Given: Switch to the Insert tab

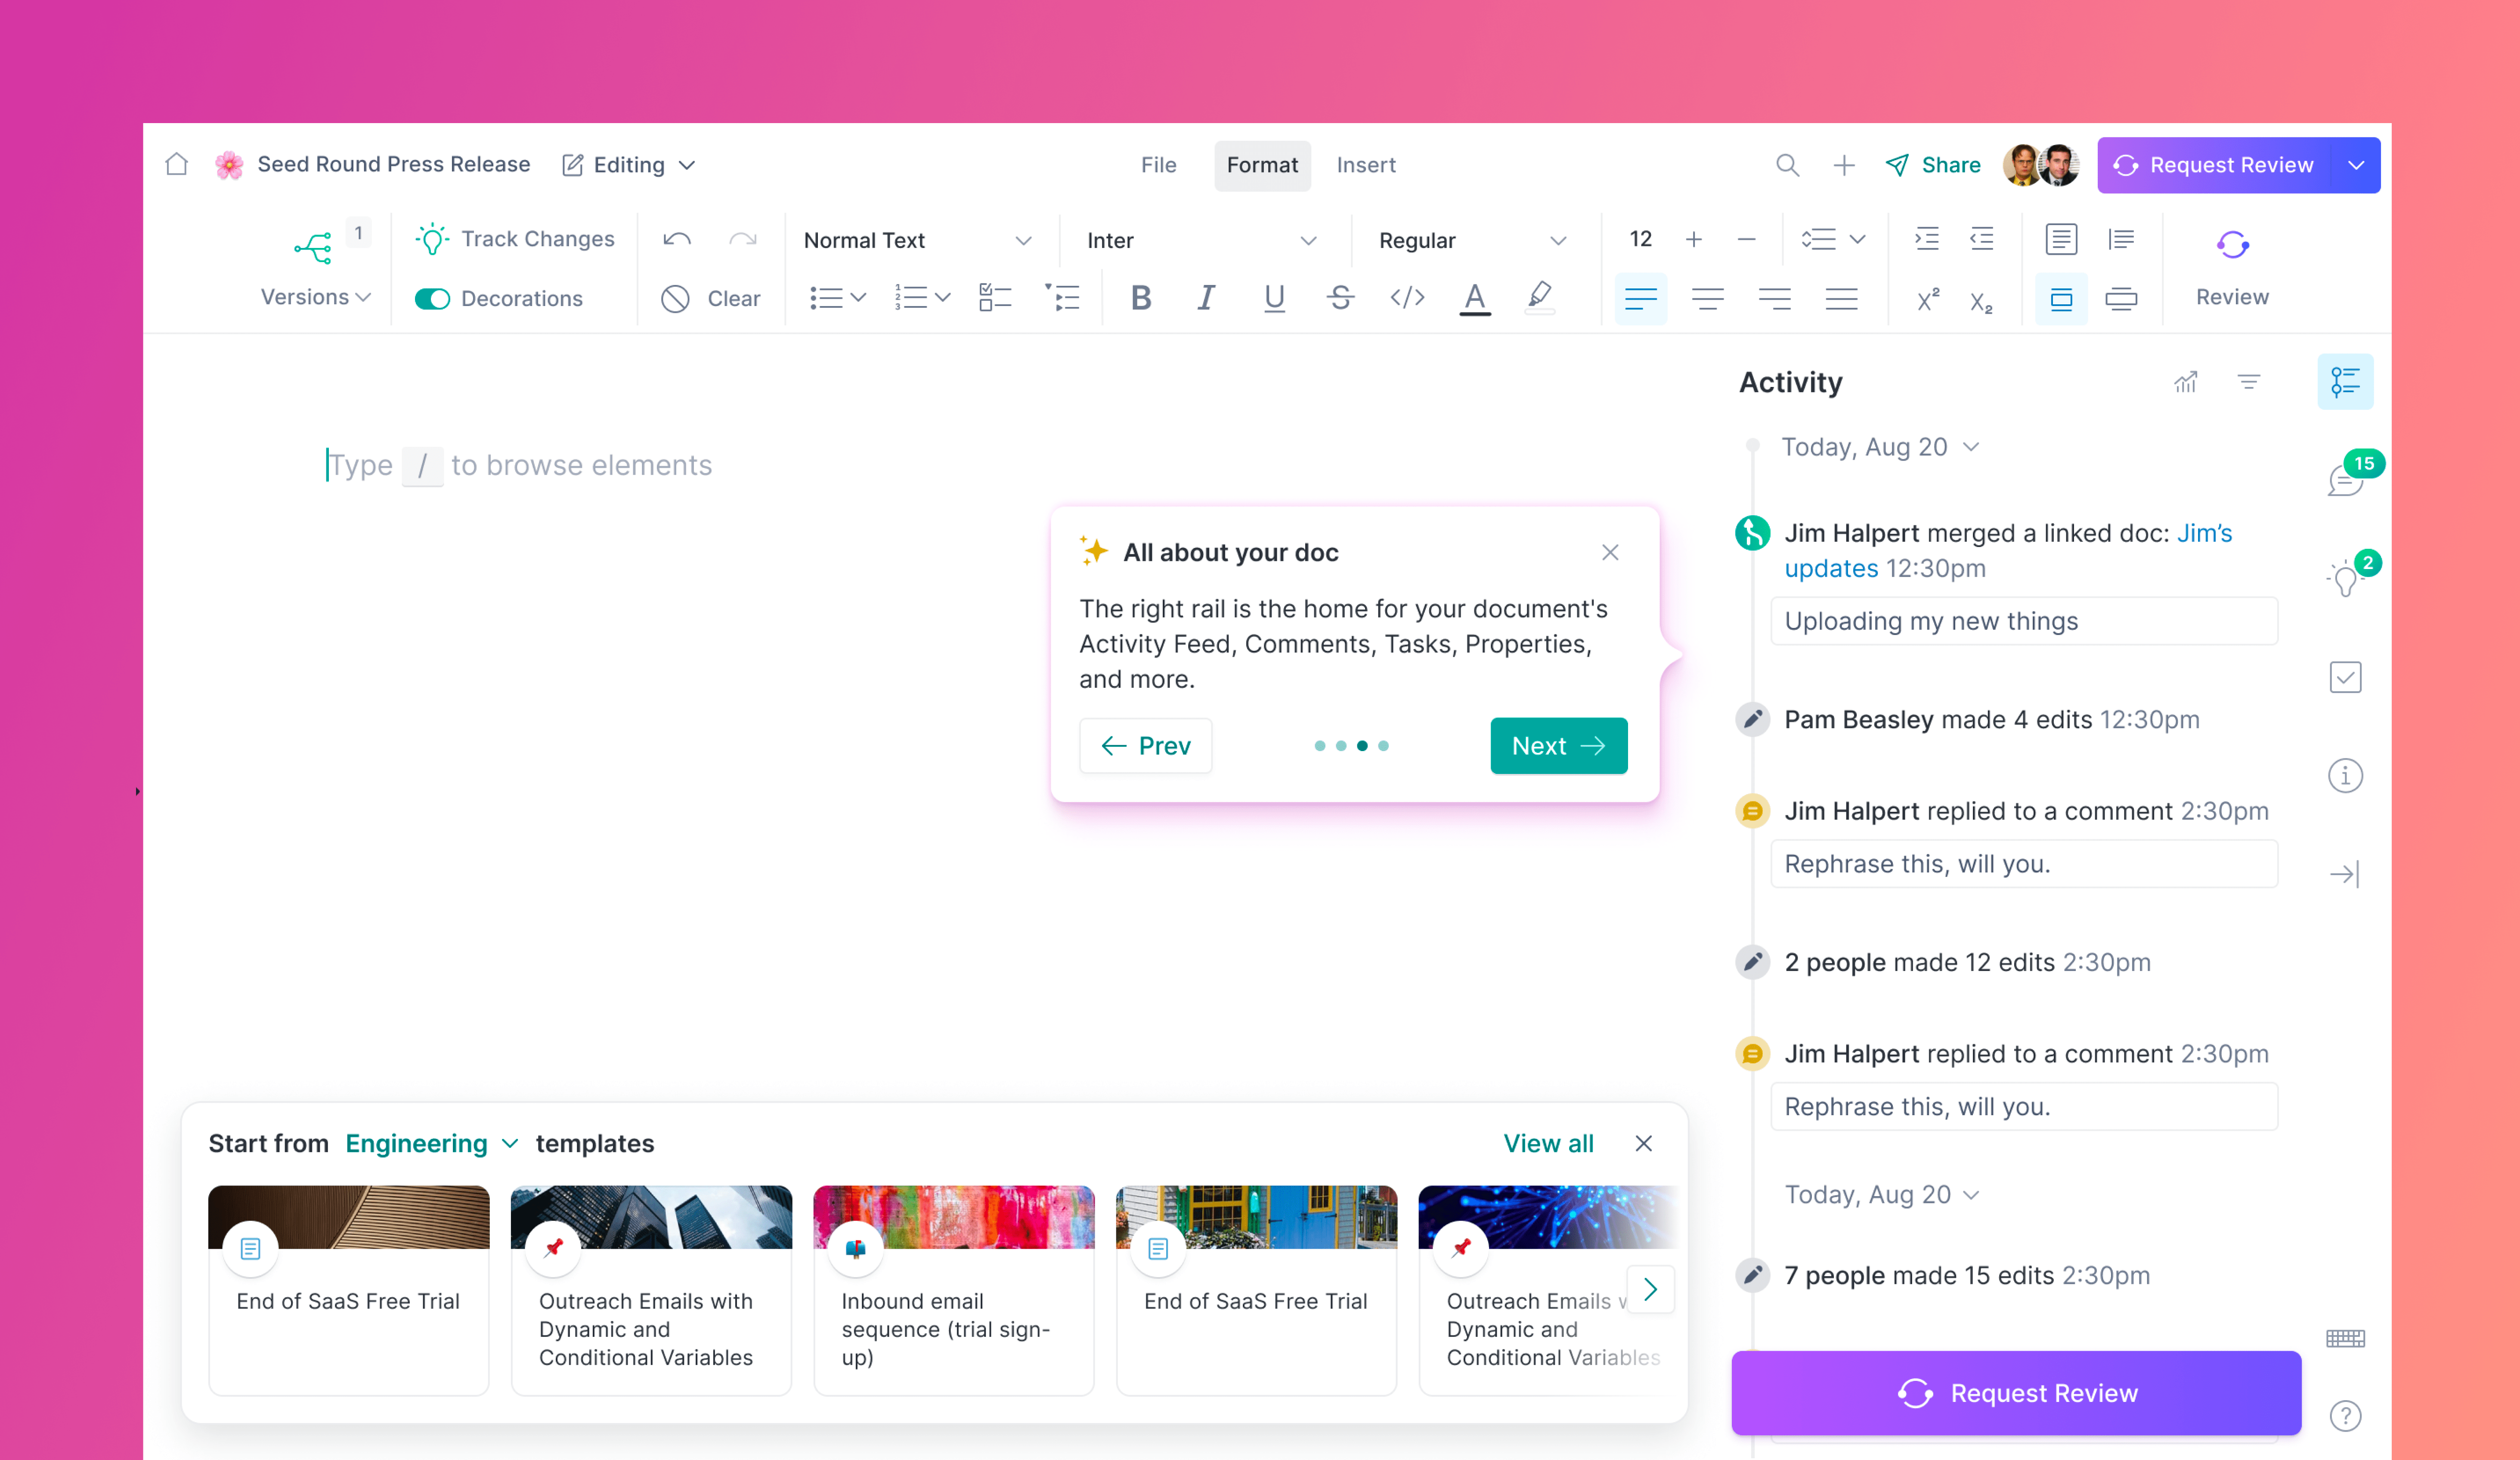Looking at the screenshot, I should click(x=1365, y=165).
